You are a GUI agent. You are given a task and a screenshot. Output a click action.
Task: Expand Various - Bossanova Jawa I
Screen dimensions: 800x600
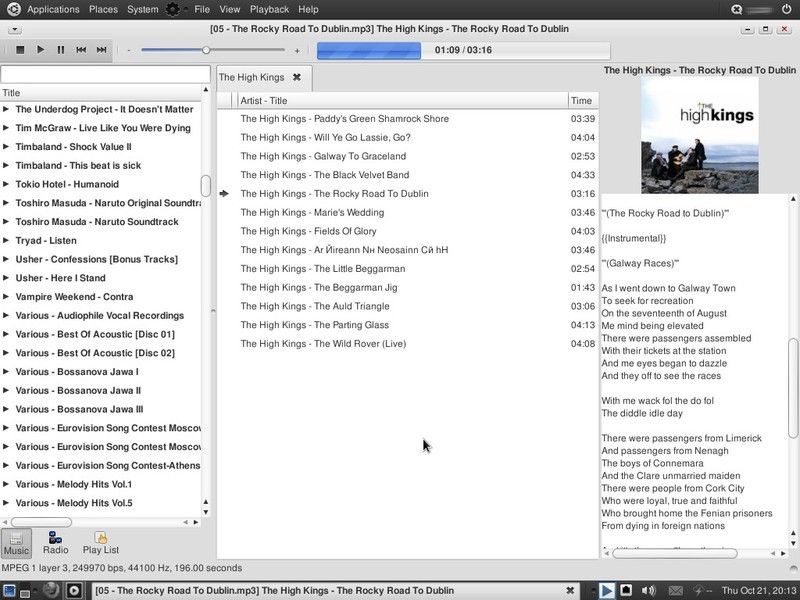coord(6,371)
